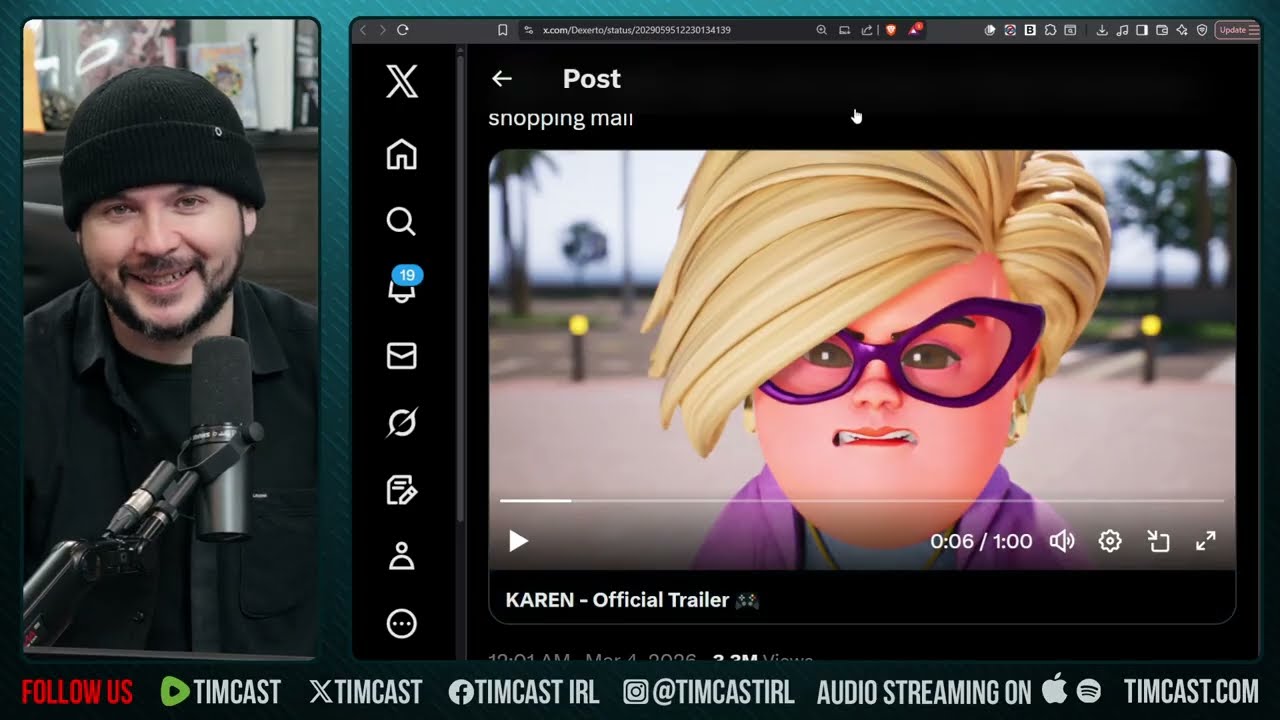This screenshot has height=720, width=1280.
Task: Open the Brave VPN shield icon
Action: [x=1202, y=30]
